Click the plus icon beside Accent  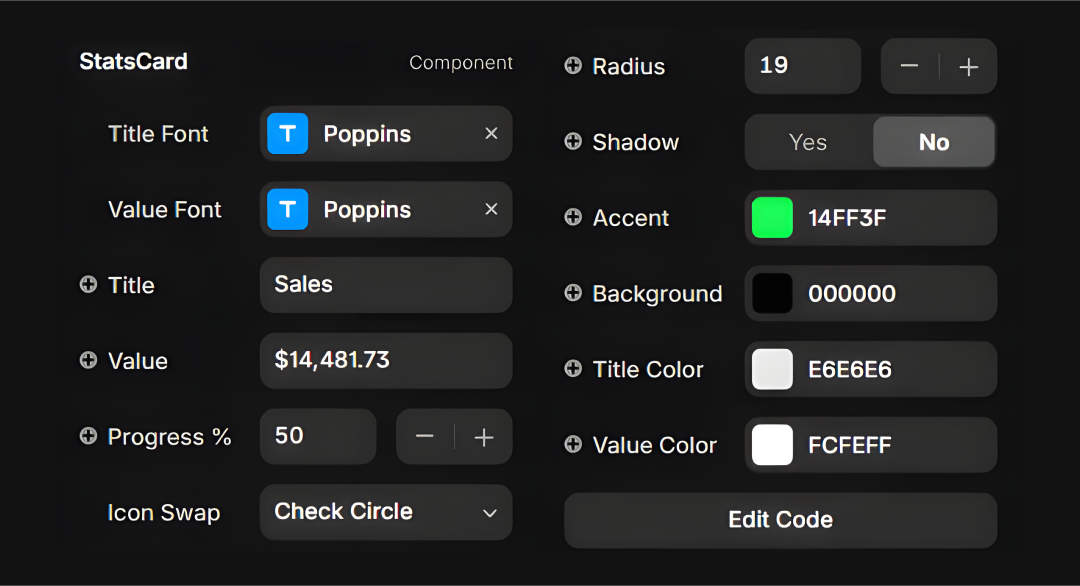(x=573, y=218)
